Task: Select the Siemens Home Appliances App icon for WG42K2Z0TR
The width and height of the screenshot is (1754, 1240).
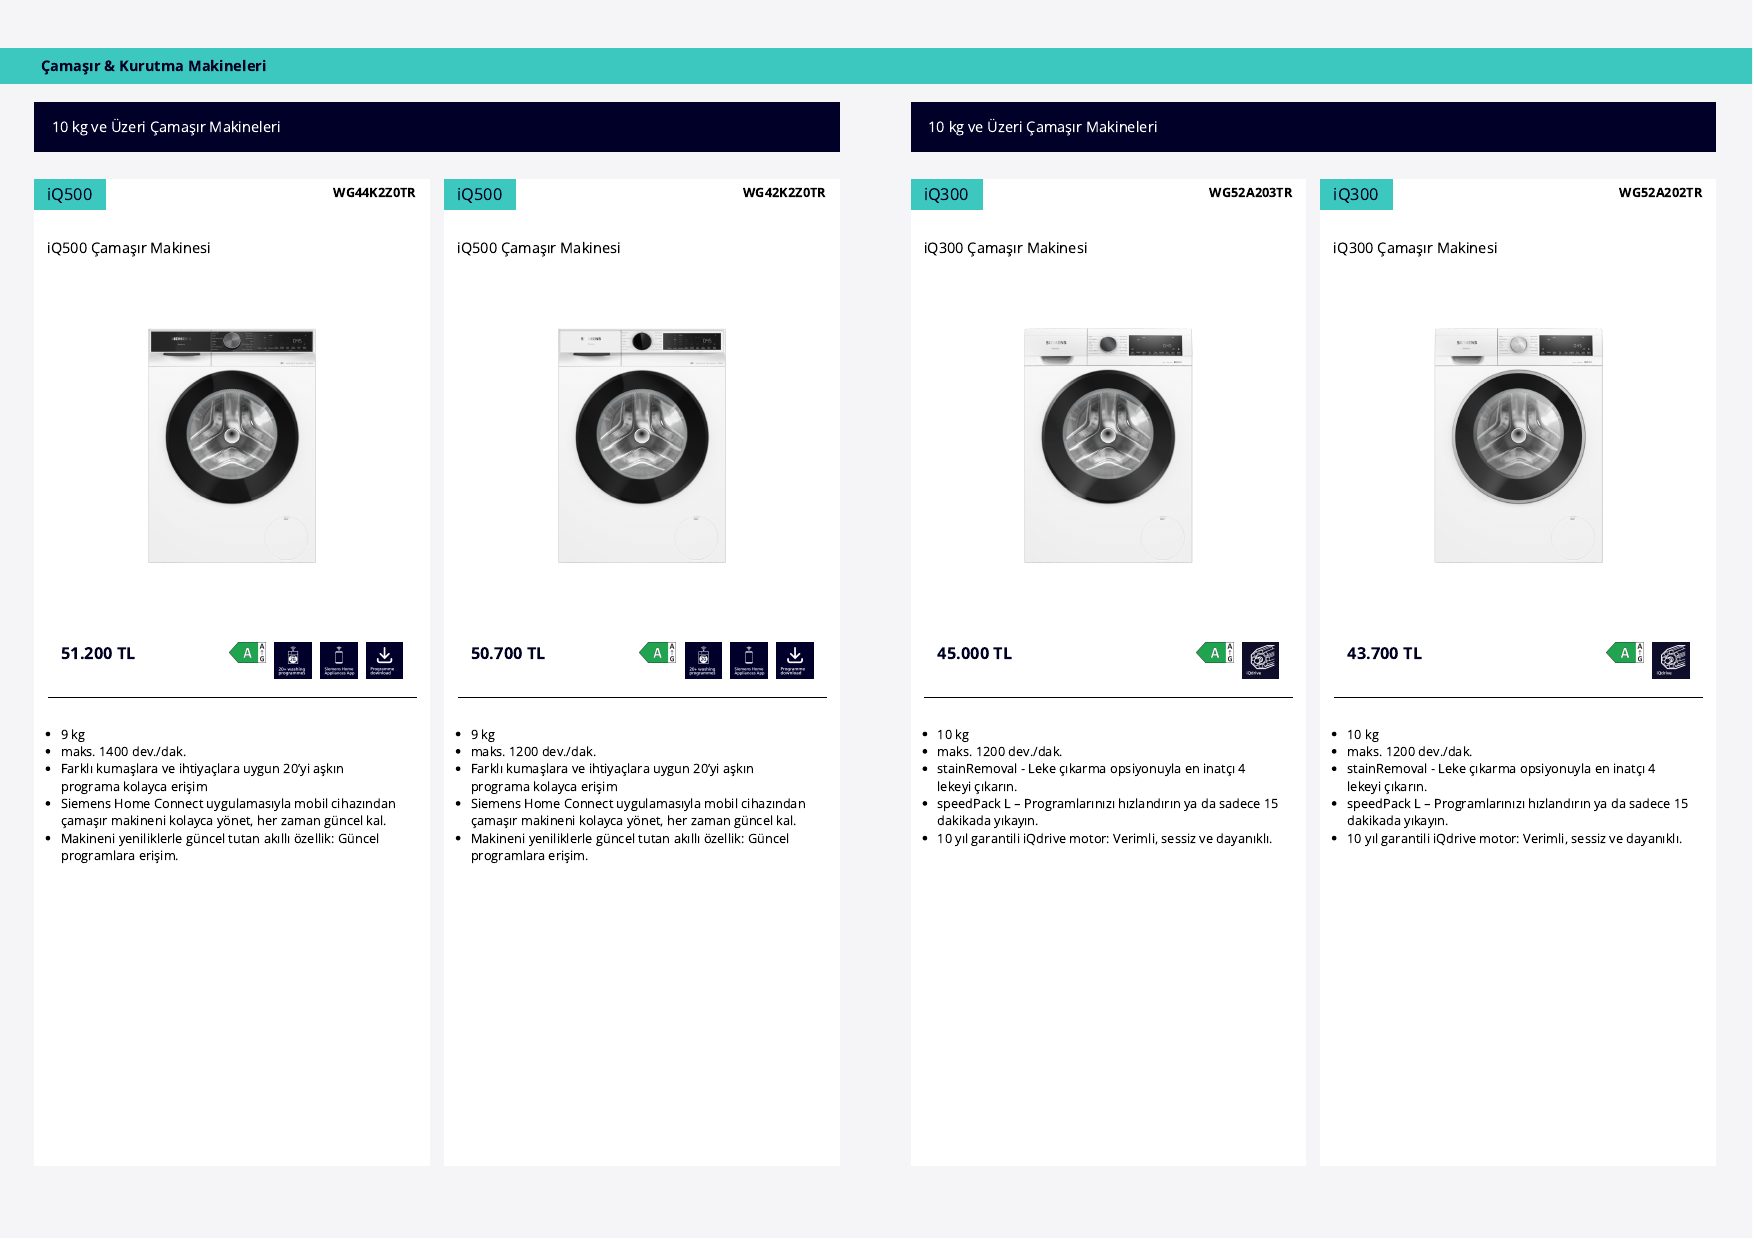Action: [x=749, y=660]
